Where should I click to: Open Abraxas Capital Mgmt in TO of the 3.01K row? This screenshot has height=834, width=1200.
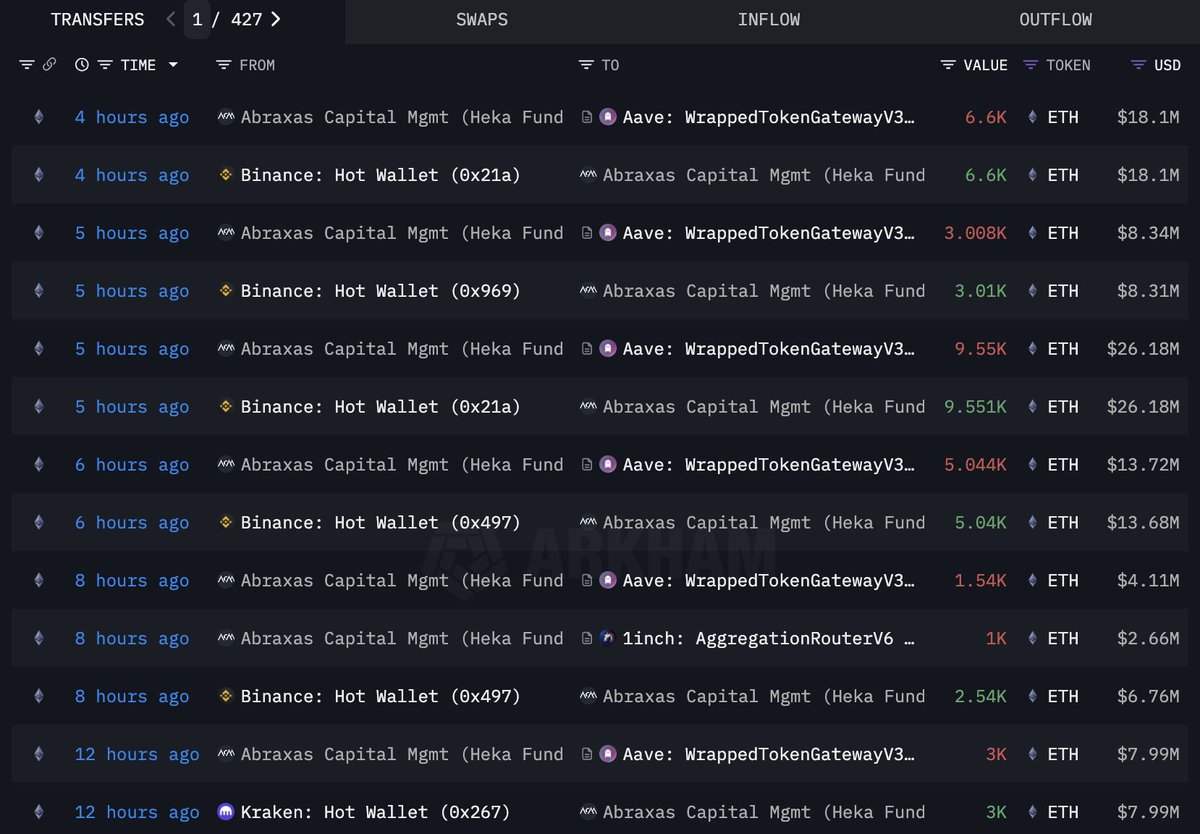point(764,291)
